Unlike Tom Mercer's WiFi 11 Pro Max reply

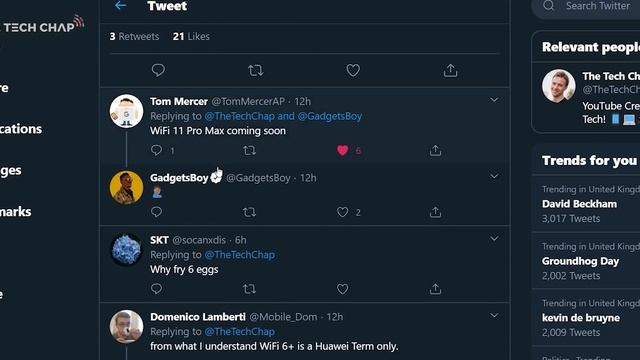coord(342,150)
